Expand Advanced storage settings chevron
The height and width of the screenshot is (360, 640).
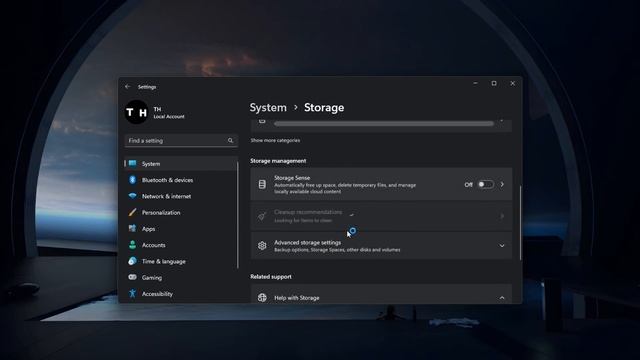[x=502, y=246]
